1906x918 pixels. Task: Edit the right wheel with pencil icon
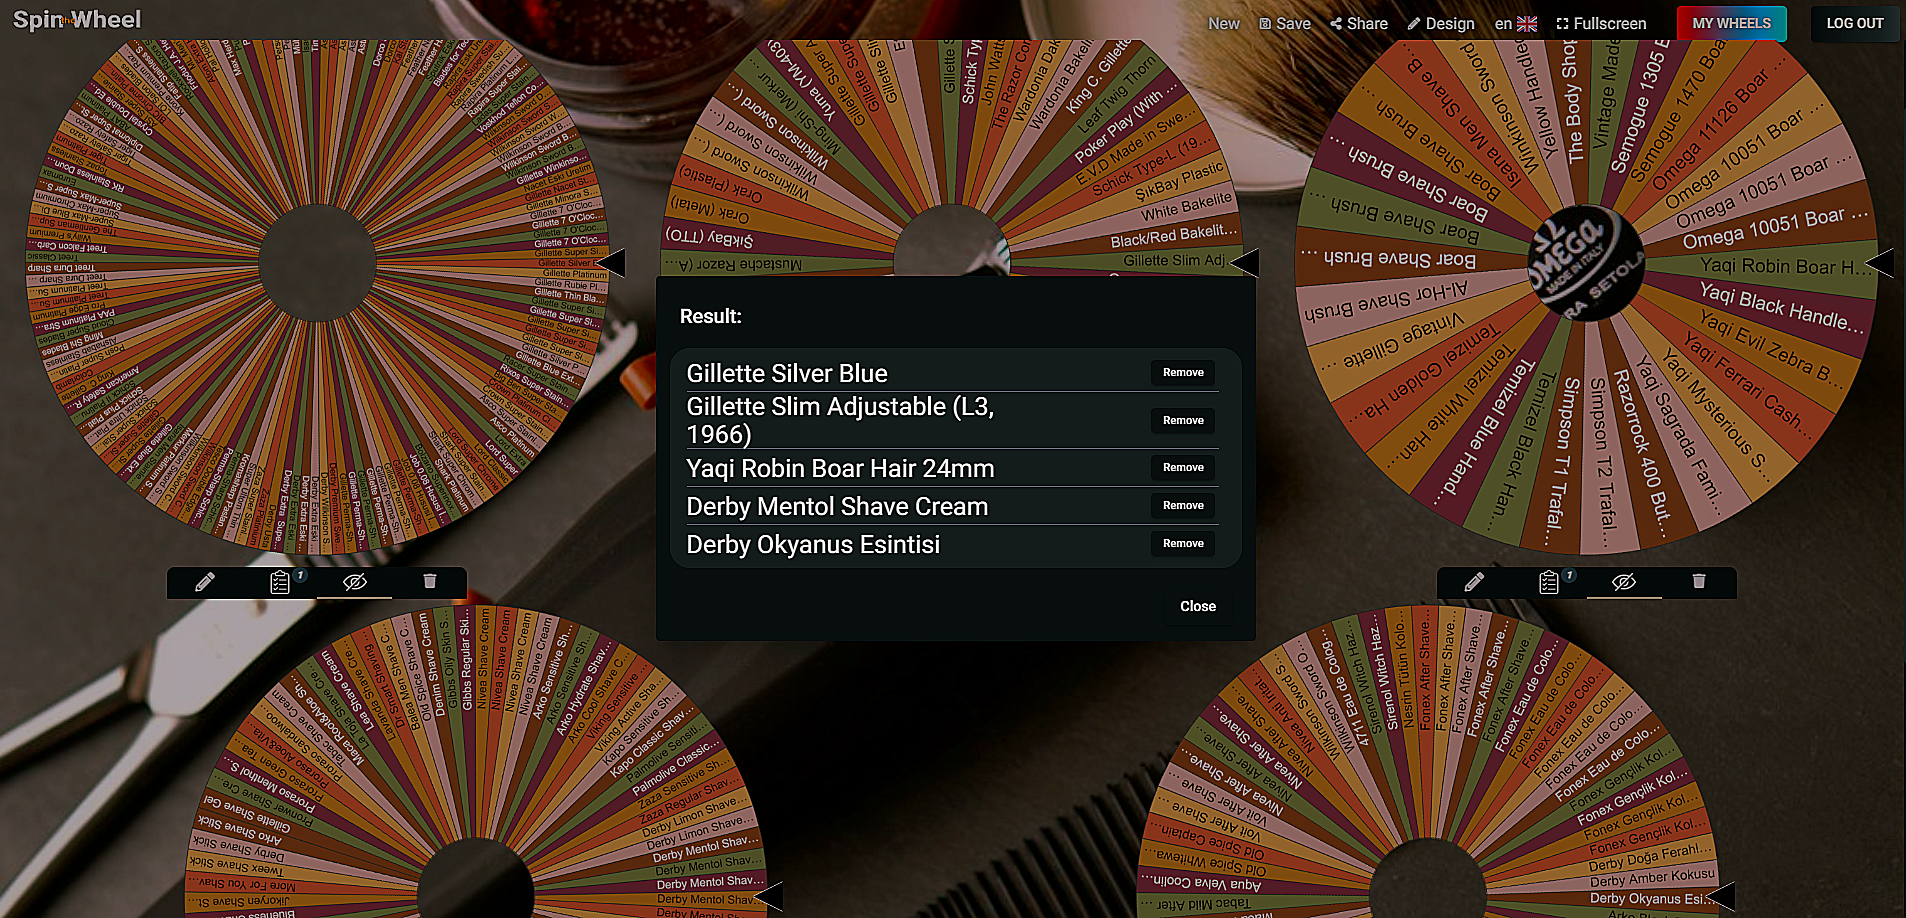coord(1474,582)
